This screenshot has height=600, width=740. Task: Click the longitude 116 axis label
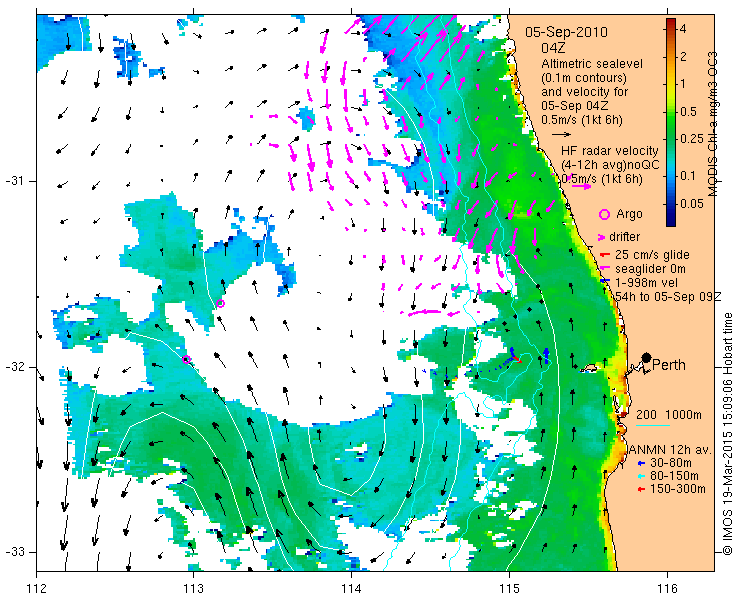[667, 588]
